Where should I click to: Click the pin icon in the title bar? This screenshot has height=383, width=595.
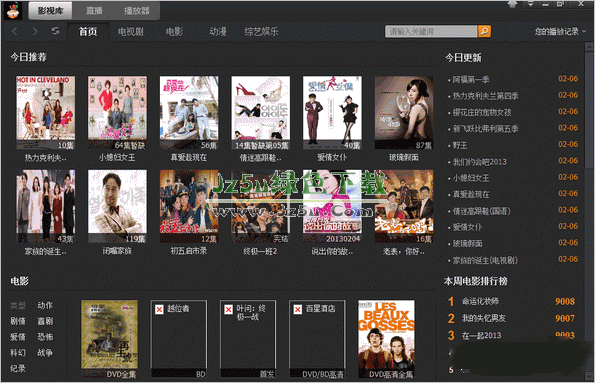(x=512, y=4)
